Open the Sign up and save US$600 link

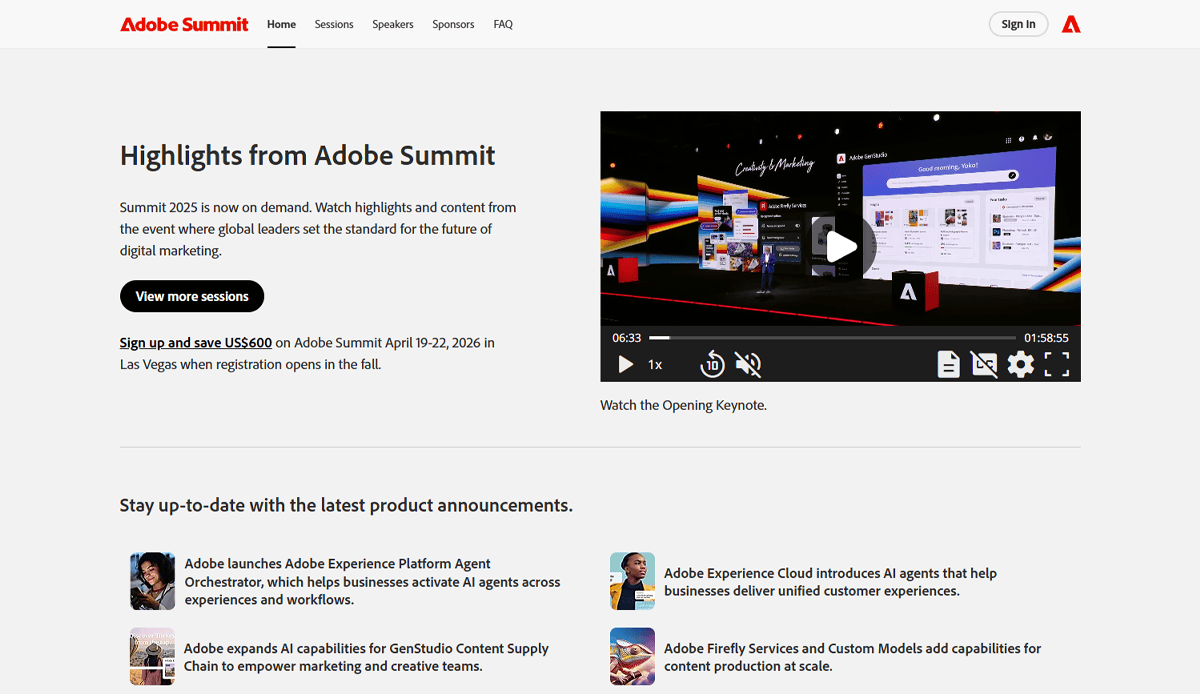(x=195, y=342)
